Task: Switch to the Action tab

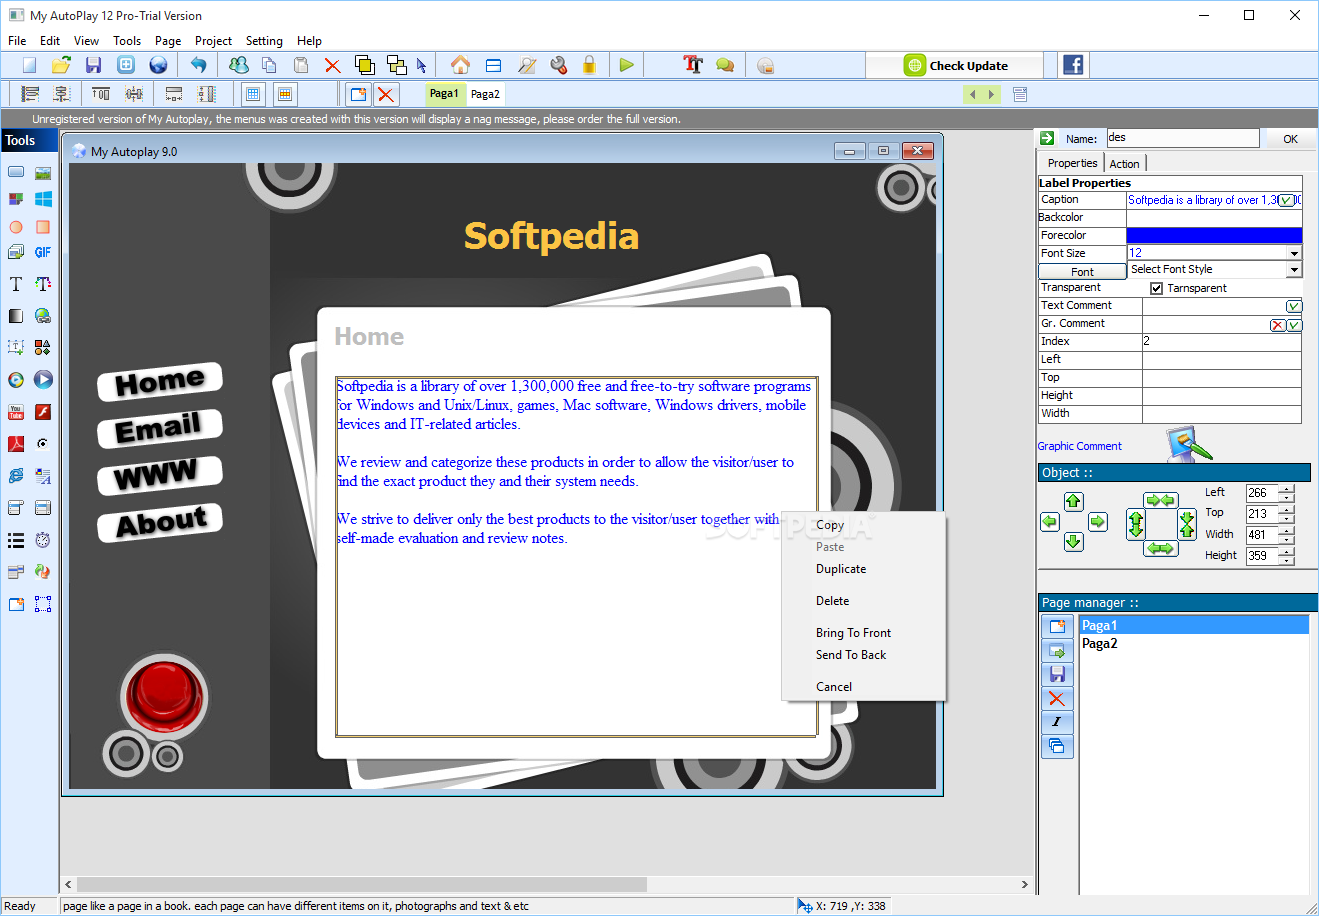Action: click(x=1124, y=164)
